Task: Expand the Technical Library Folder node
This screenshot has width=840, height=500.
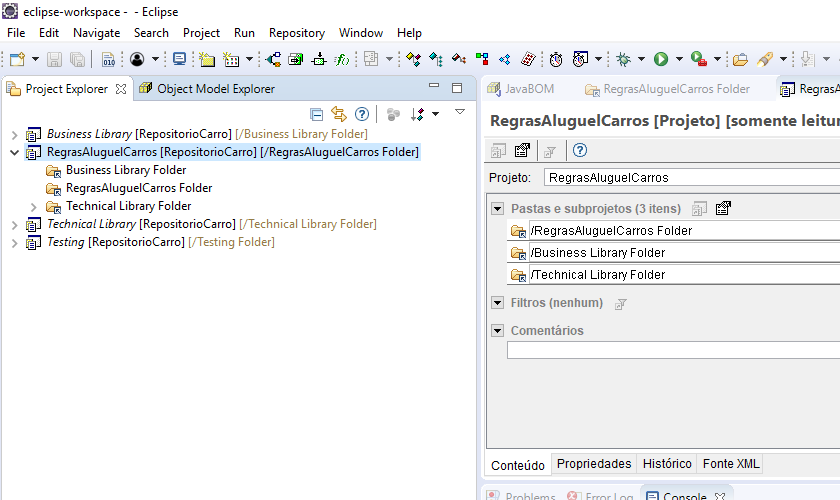Action: pos(33,207)
